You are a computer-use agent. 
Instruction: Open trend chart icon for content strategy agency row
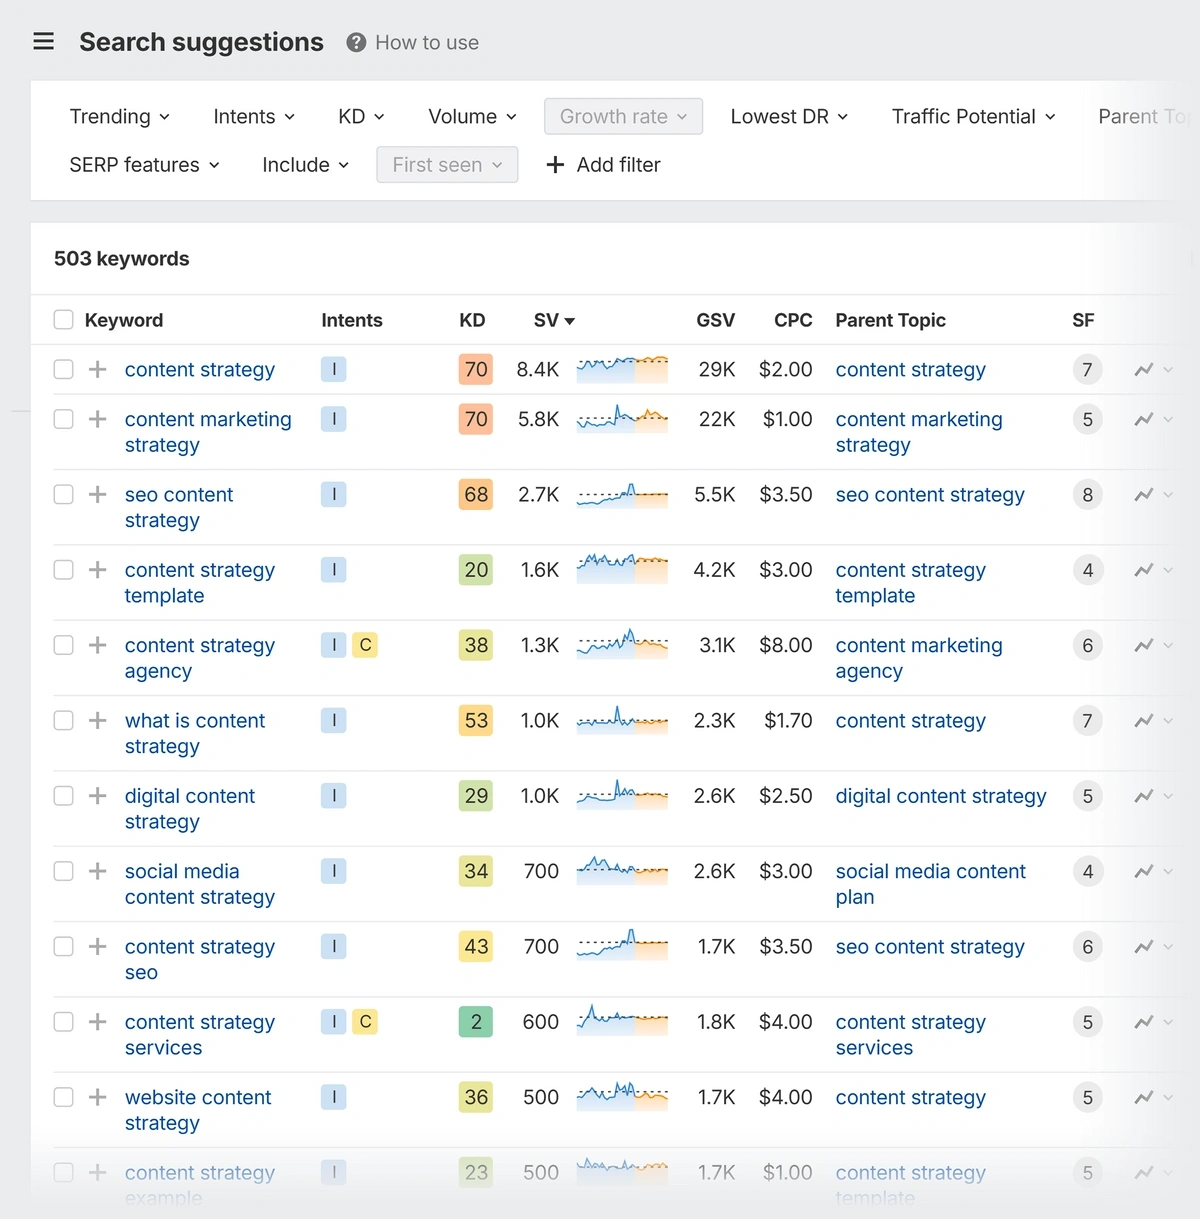click(1144, 645)
